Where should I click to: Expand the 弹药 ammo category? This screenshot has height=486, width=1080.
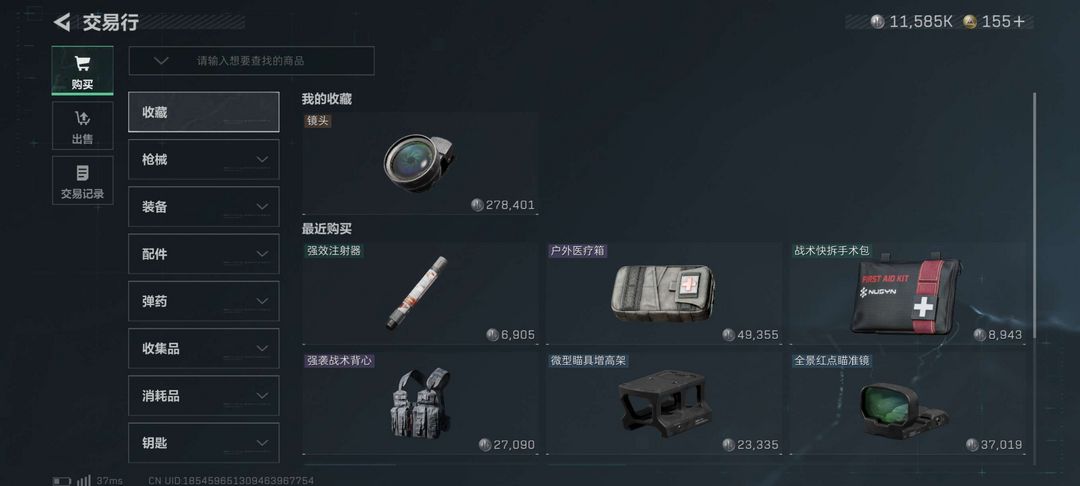pos(204,302)
